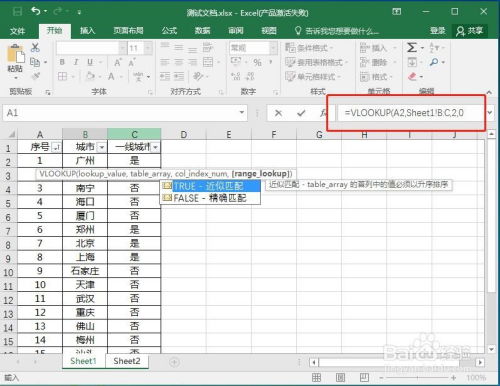Click the Merge and Center icon
The image size is (500, 386).
(208, 62)
